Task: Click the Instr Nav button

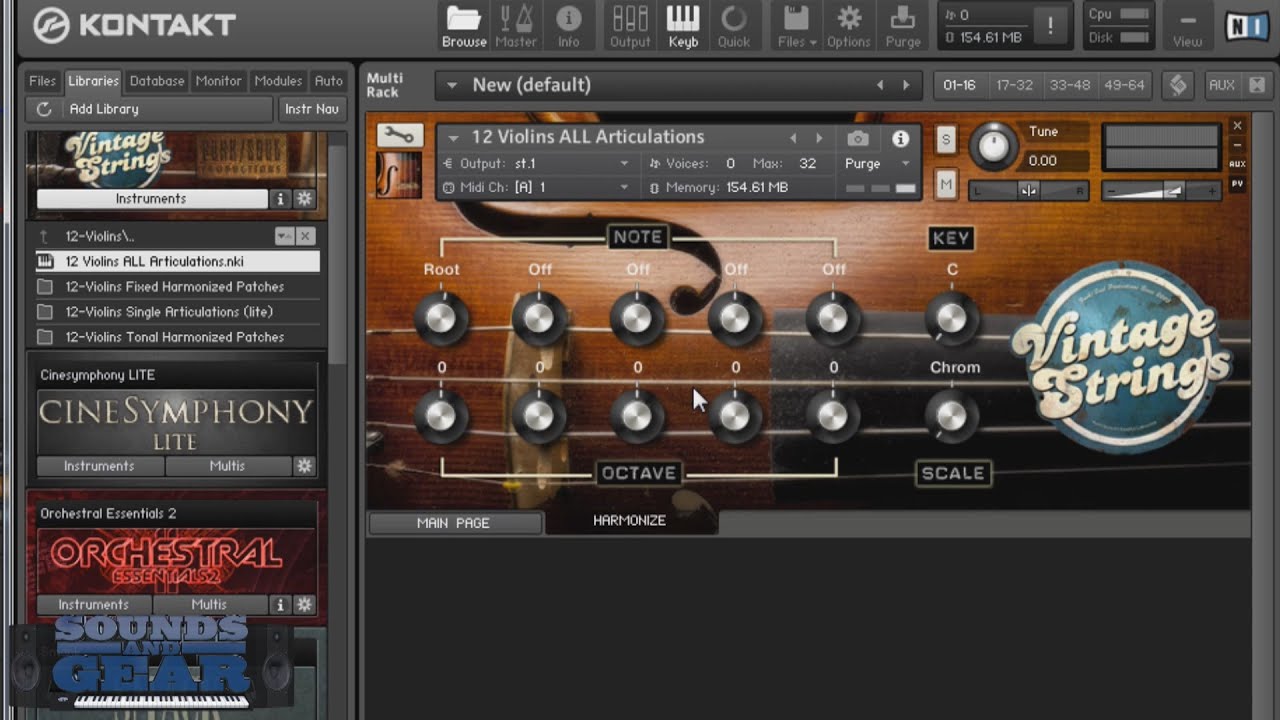Action: tap(311, 109)
